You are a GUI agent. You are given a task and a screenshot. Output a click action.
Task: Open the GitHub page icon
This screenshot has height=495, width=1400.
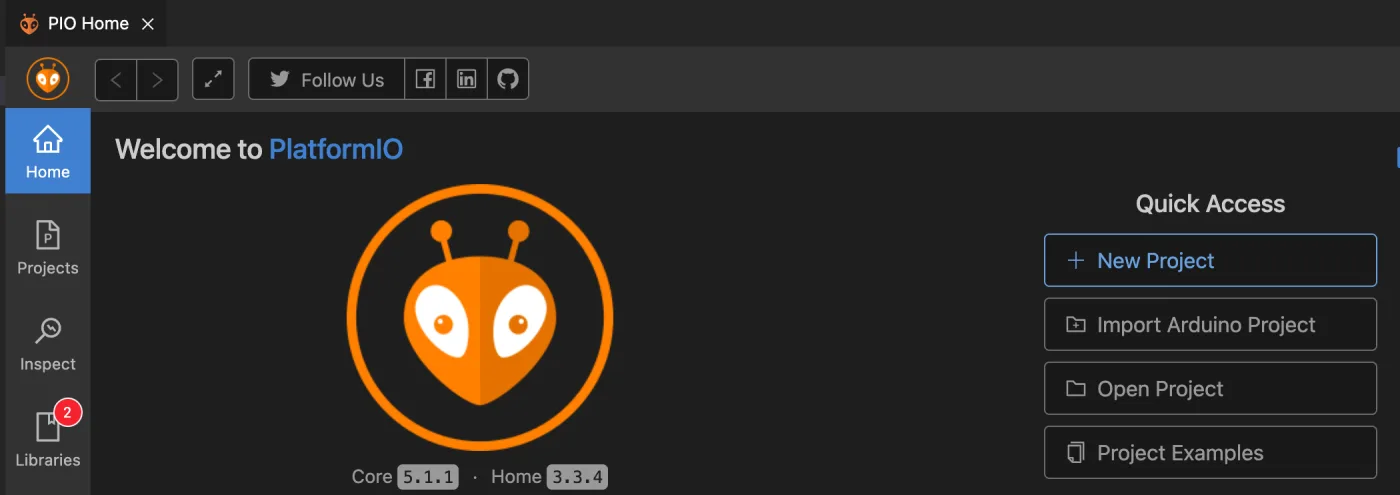[x=508, y=80]
